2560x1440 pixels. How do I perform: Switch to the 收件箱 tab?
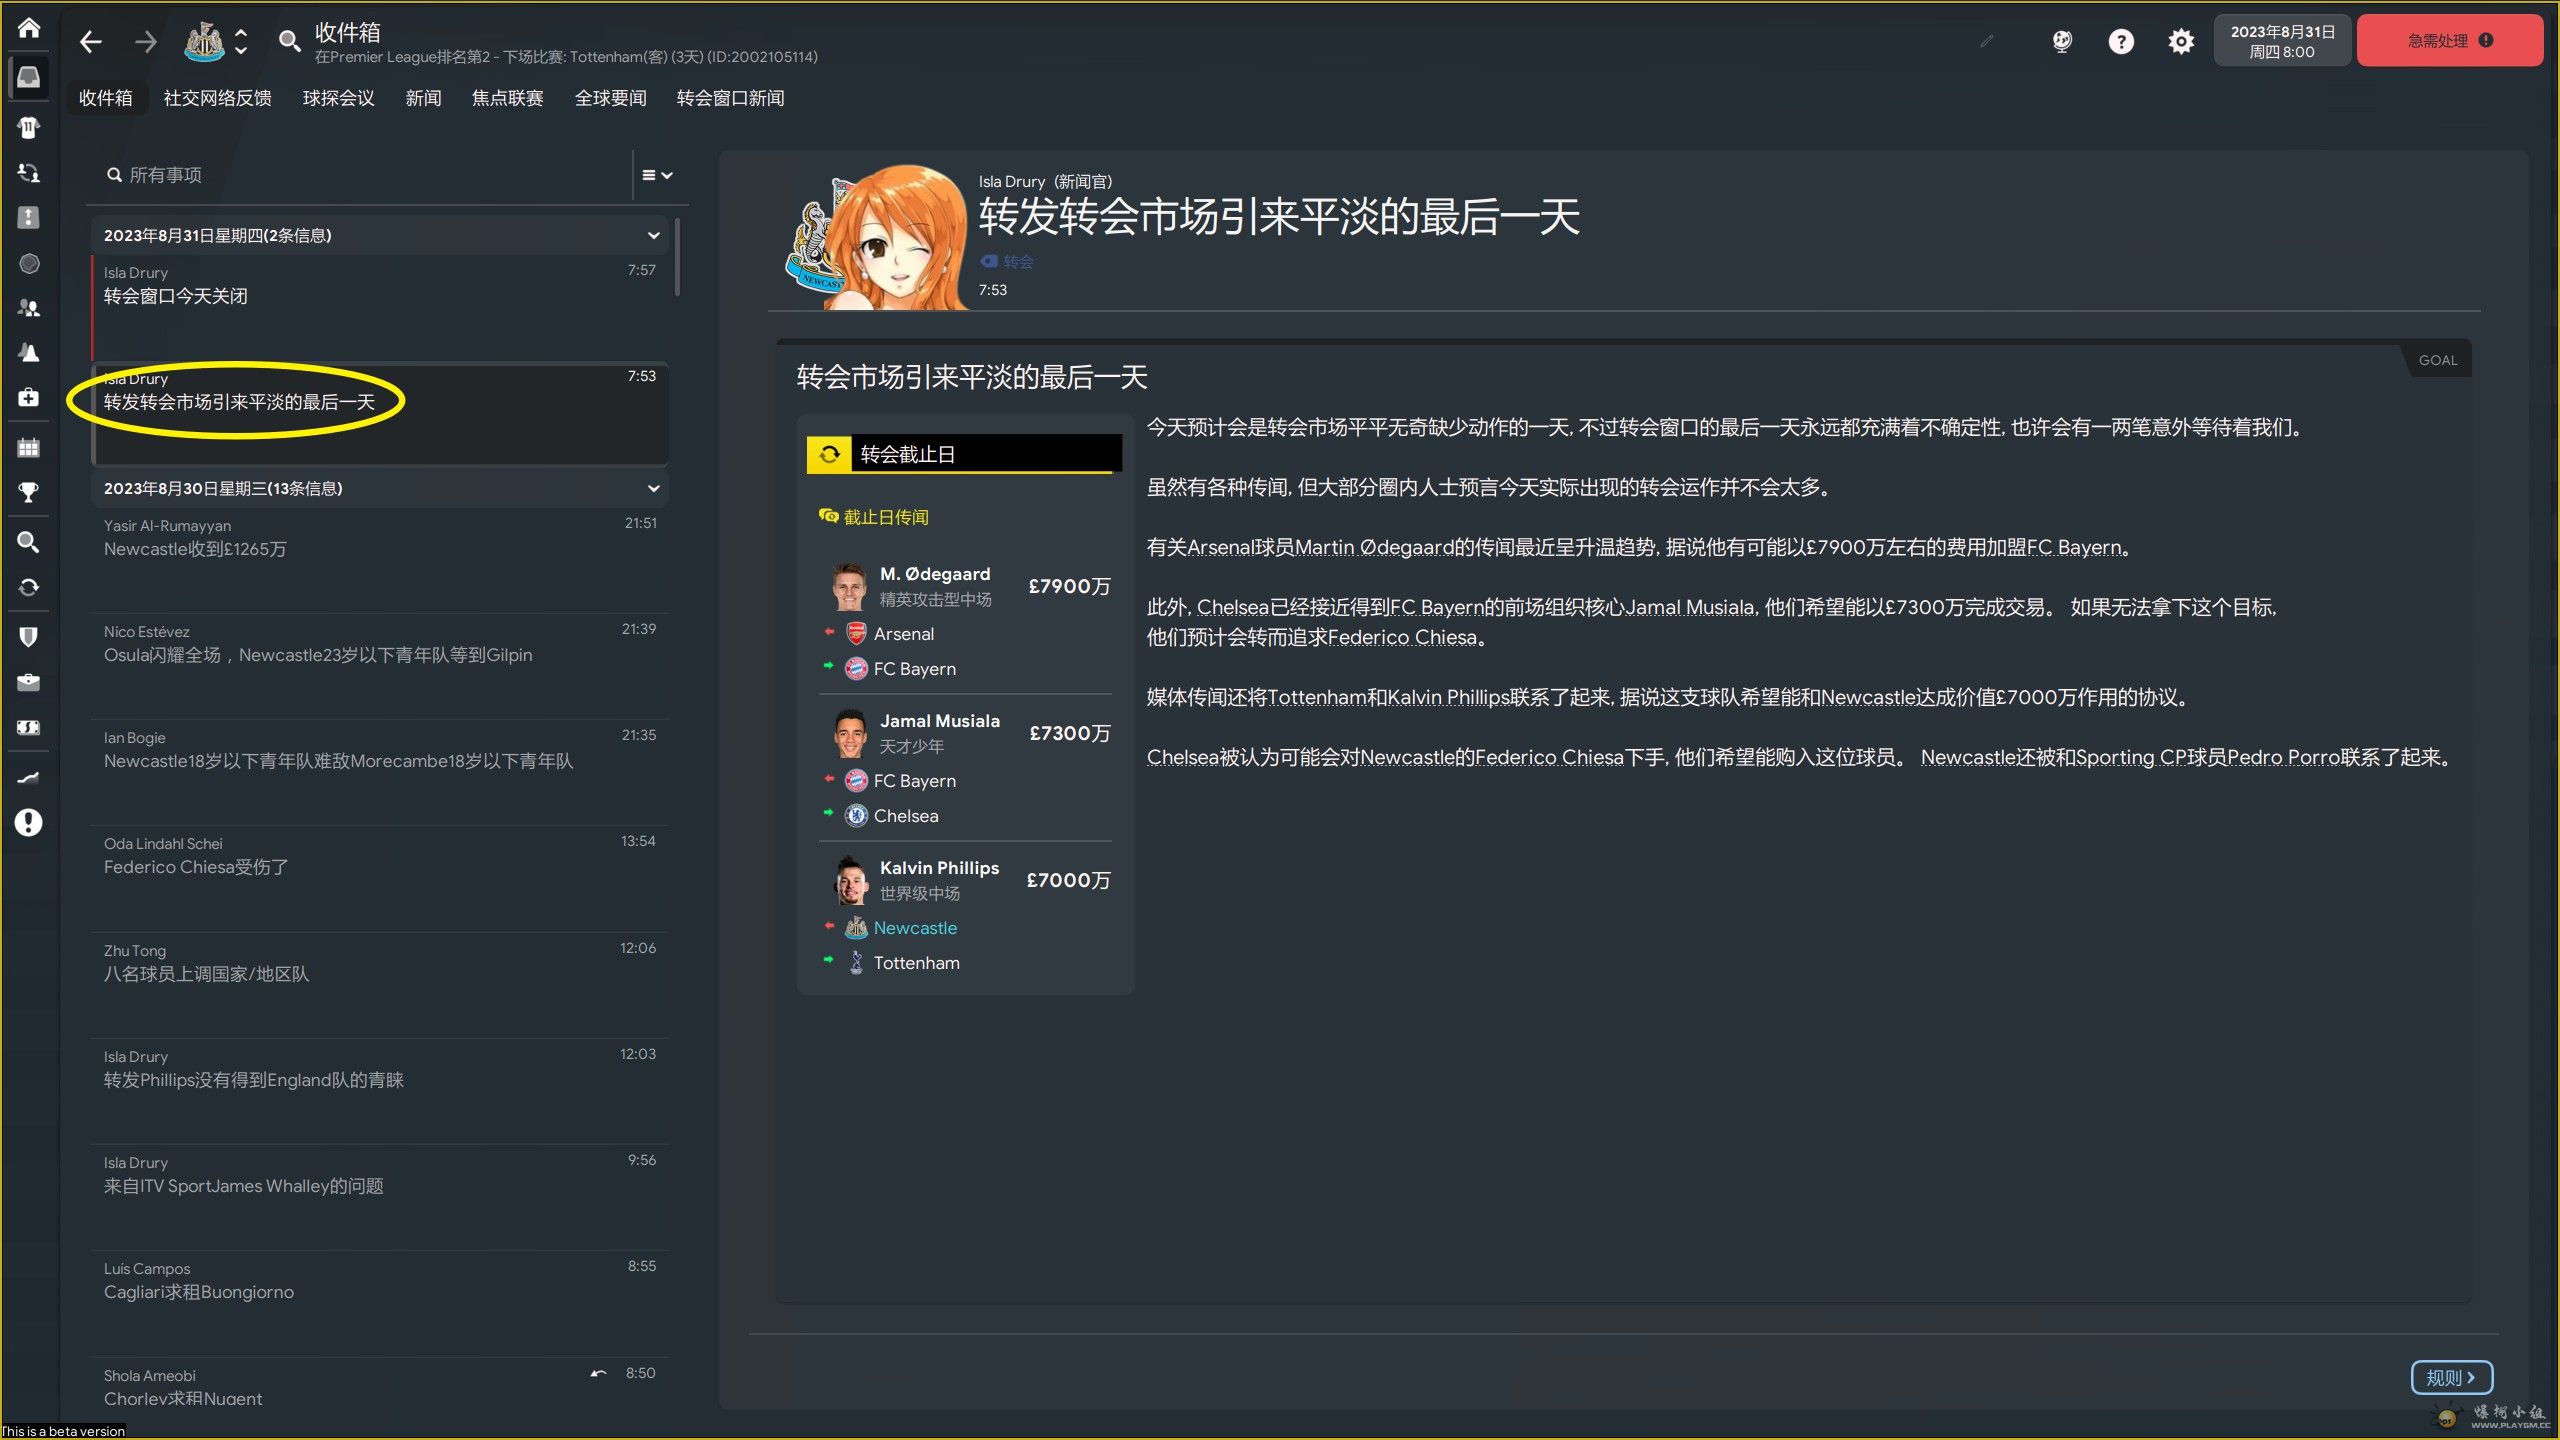[x=106, y=98]
